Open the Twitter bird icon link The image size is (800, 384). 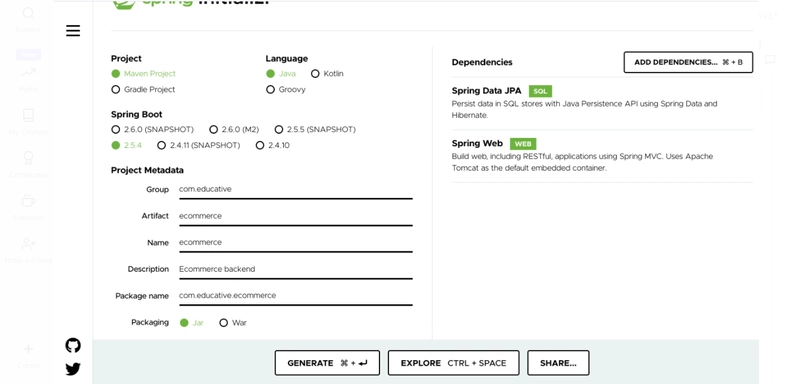pos(73,369)
